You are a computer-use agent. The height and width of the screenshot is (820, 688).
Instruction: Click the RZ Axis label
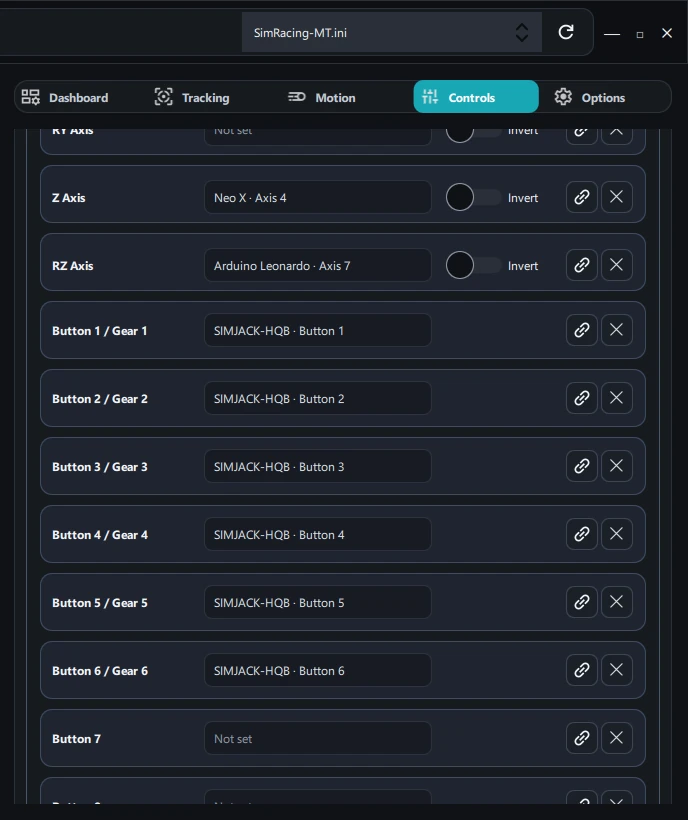tap(73, 266)
